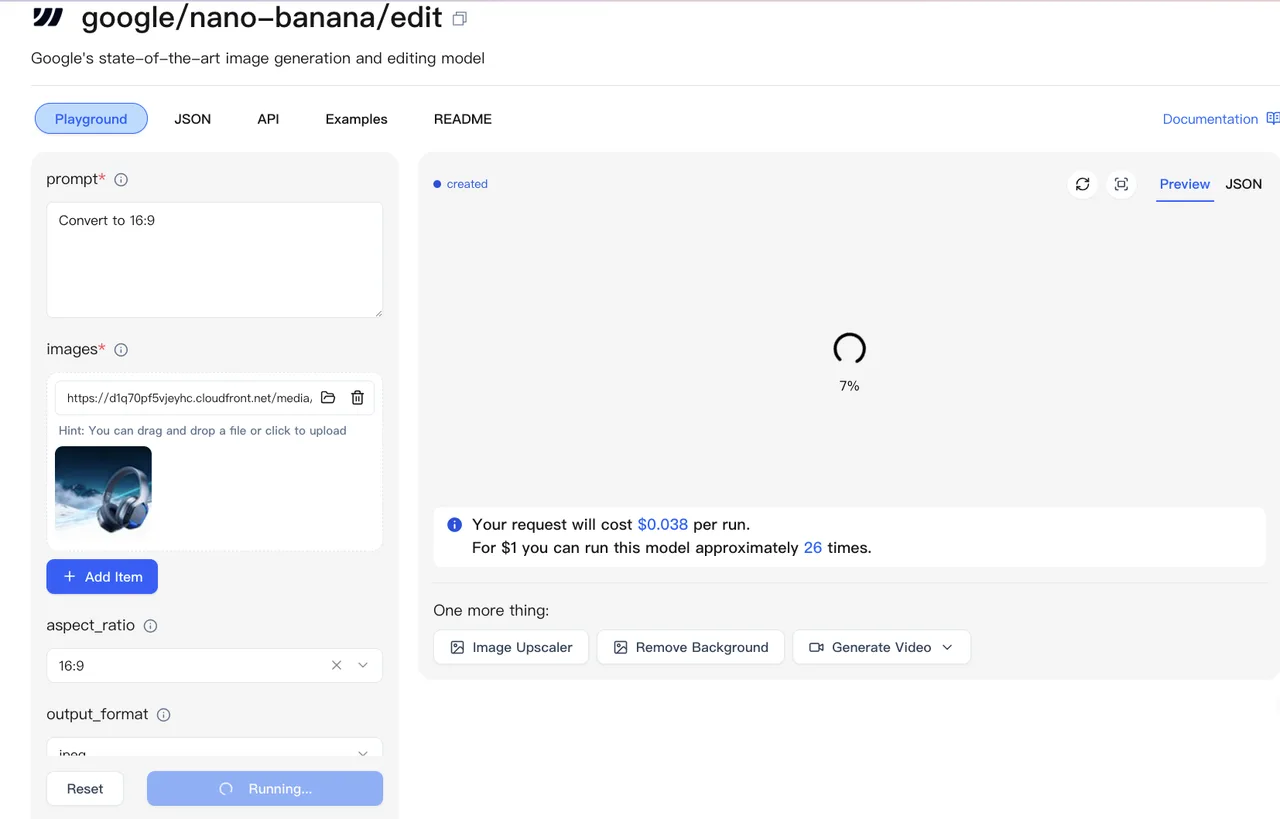The width and height of the screenshot is (1280, 819).
Task: Click the images info icon
Action: (121, 350)
